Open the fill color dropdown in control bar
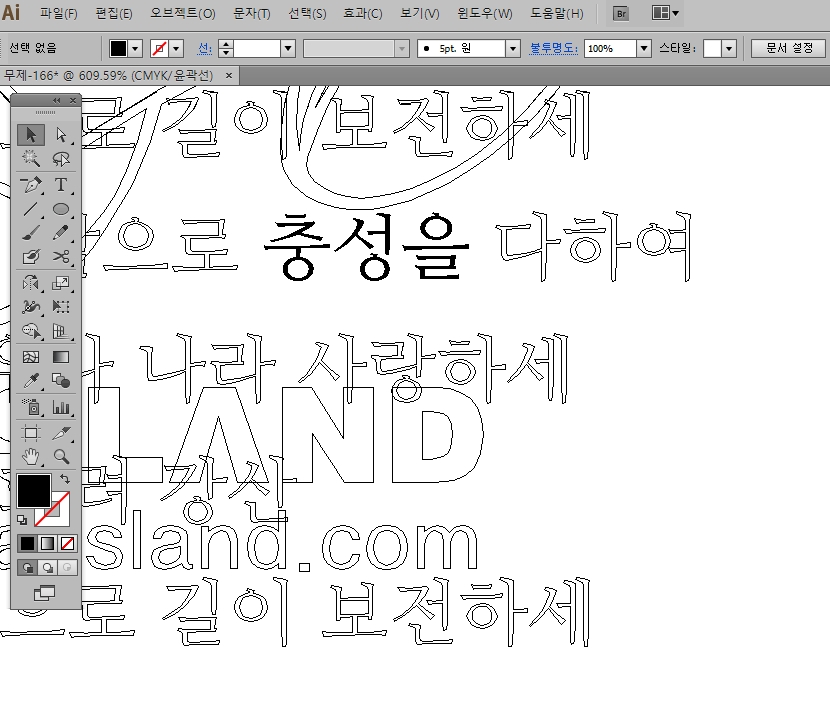Viewport: 830px width, 723px height. [x=135, y=49]
